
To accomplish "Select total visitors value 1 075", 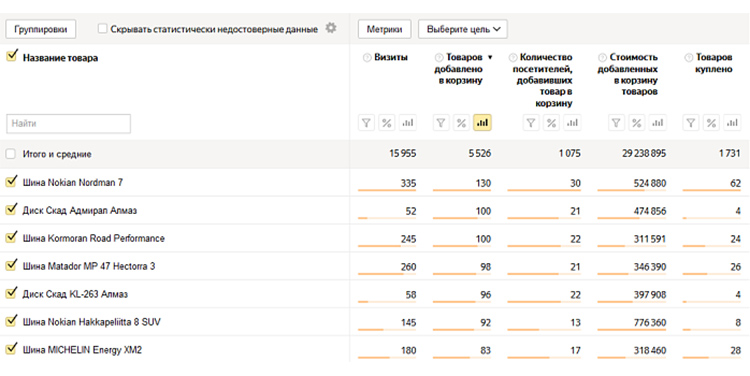I will (x=569, y=154).
